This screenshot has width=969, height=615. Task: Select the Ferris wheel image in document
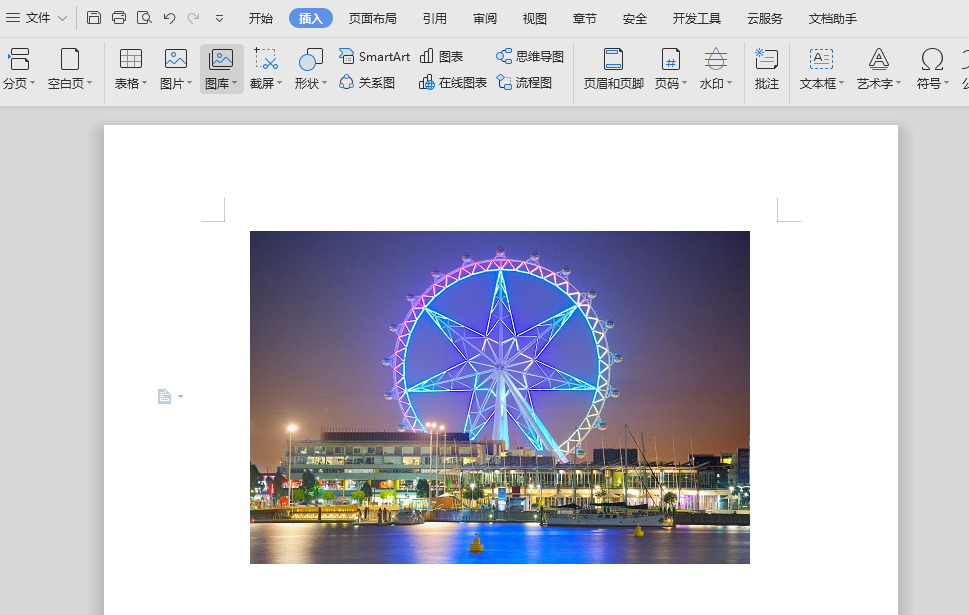coord(499,397)
